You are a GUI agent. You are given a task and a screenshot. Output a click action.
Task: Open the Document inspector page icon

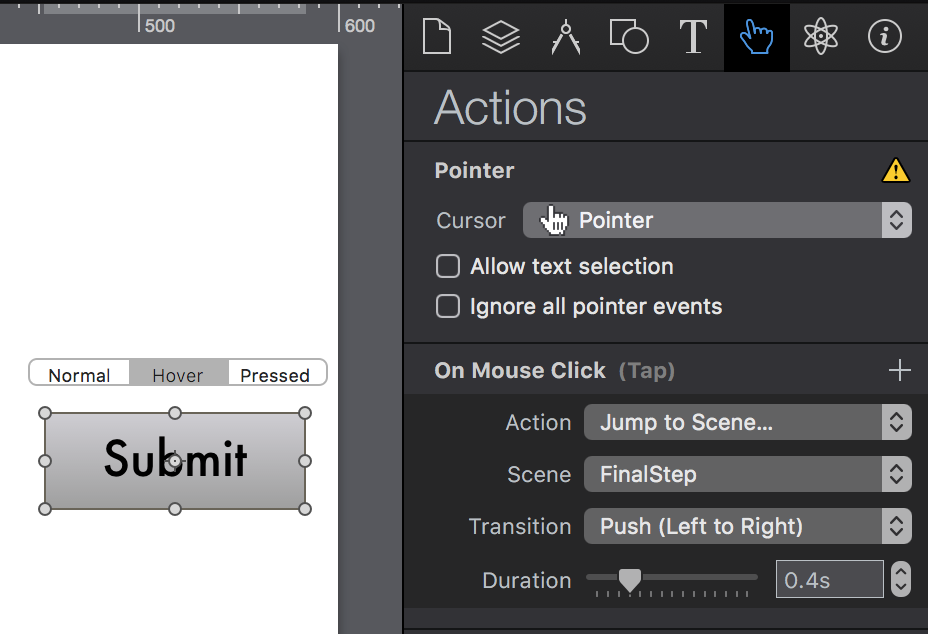click(437, 37)
